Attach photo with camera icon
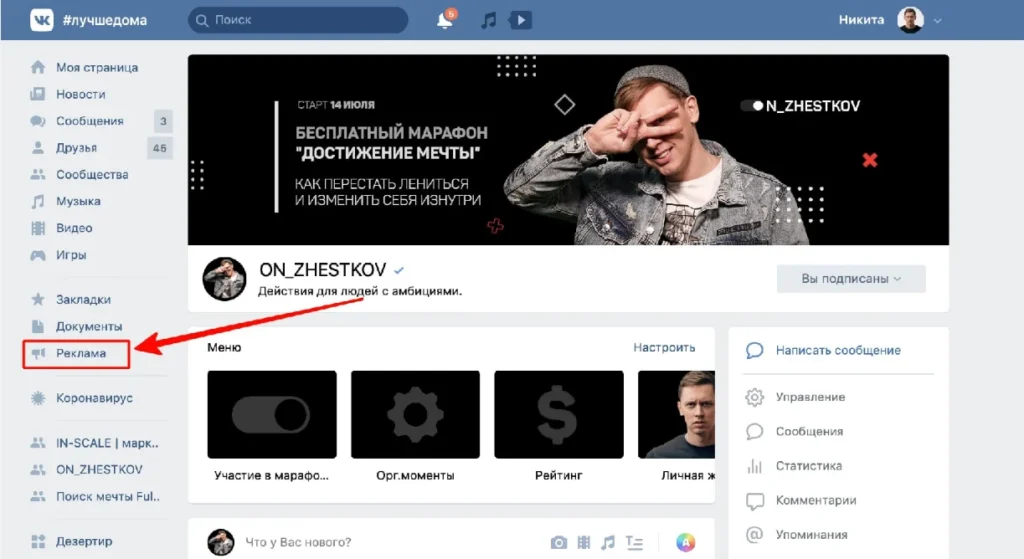Viewport: 1024px width, 559px height. pos(558,542)
